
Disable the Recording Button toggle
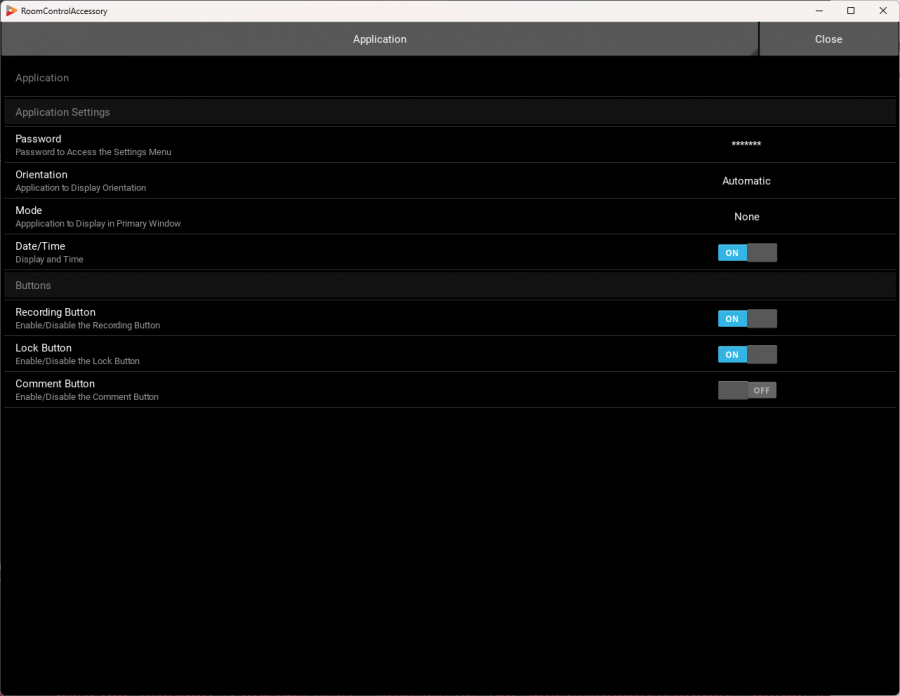pyautogui.click(x=747, y=319)
